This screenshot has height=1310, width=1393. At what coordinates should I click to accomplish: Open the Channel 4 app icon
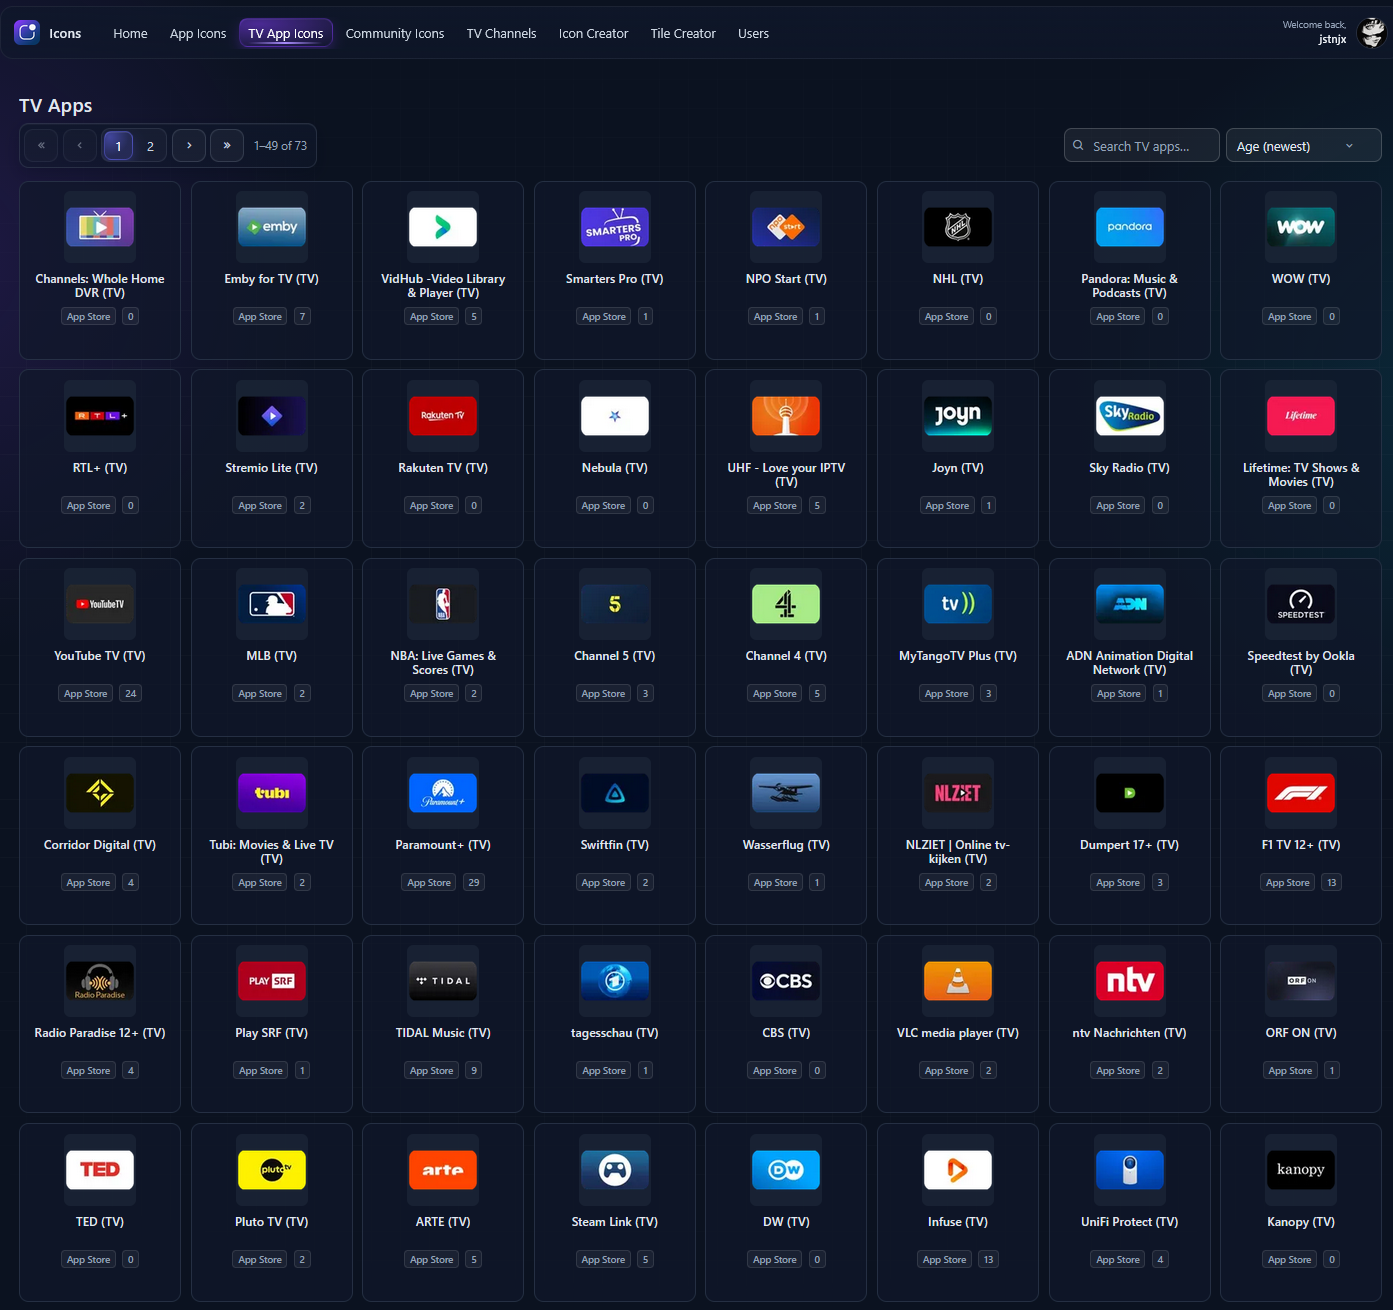point(786,604)
